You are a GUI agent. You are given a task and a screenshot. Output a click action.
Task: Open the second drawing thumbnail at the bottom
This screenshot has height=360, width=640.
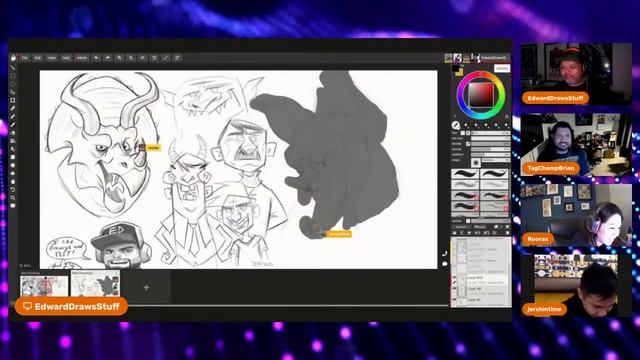96,284
